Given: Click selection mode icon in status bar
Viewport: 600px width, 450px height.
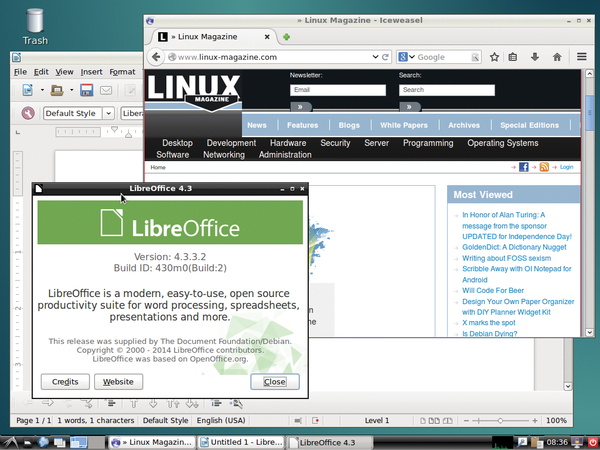Looking at the screenshot, I should (x=298, y=421).
